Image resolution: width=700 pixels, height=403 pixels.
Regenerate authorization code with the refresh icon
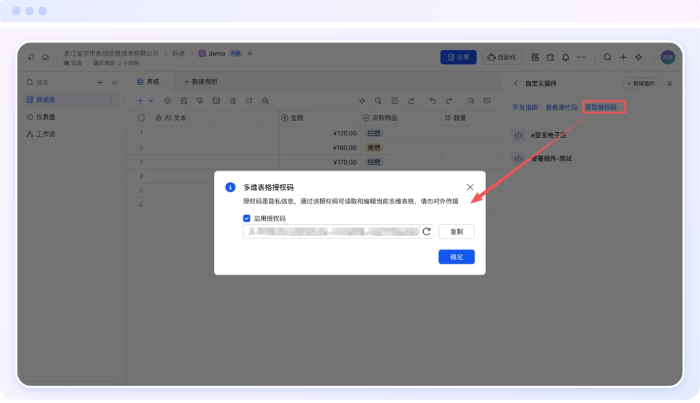tap(427, 232)
